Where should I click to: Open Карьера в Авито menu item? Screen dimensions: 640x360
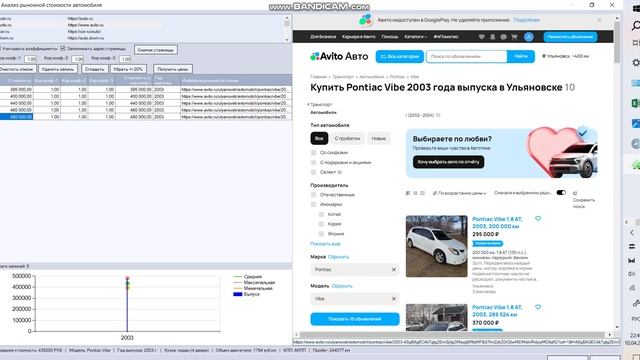[359, 37]
